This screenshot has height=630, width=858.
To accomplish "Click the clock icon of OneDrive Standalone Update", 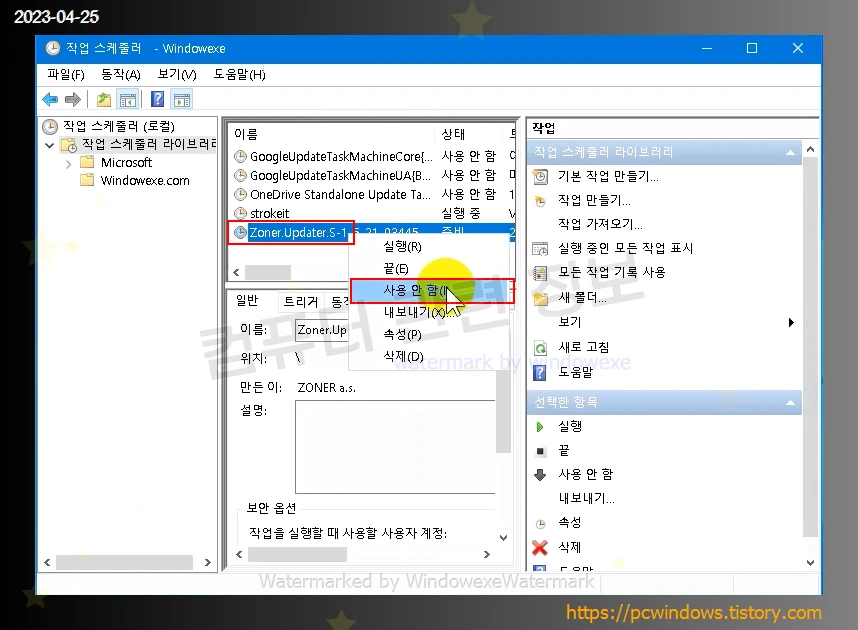I will click(240, 194).
